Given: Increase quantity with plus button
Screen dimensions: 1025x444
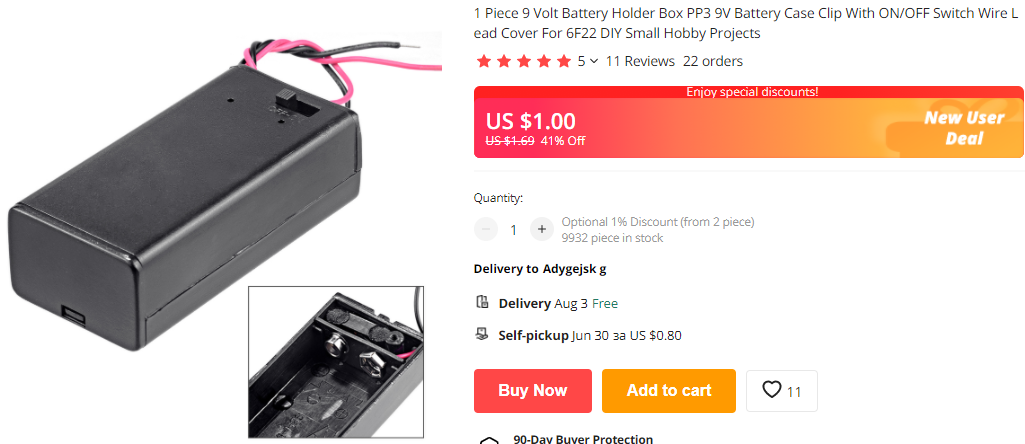Looking at the screenshot, I should [541, 229].
